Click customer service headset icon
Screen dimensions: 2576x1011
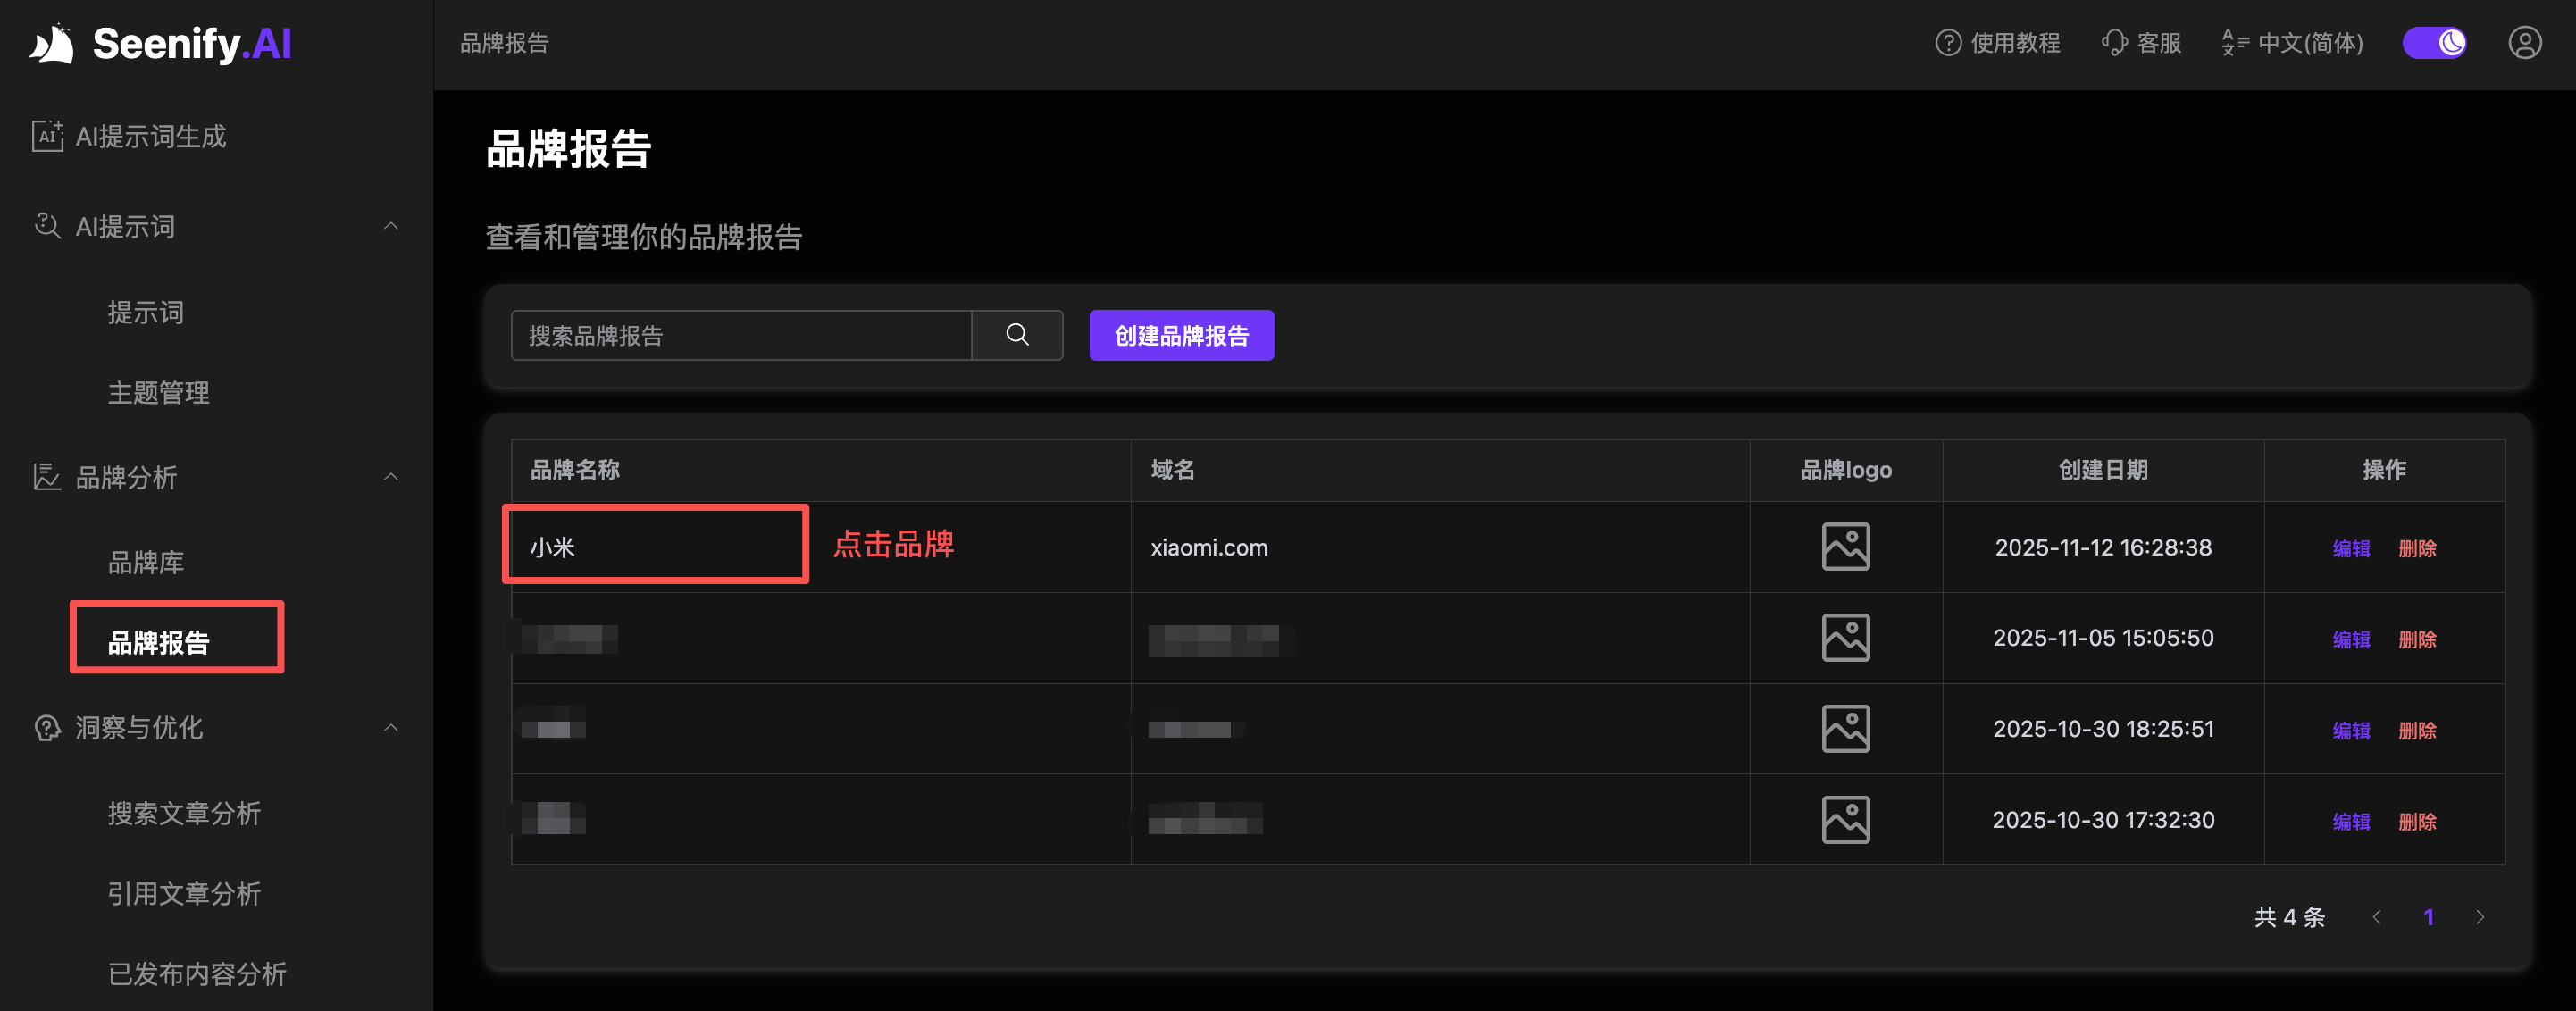click(x=2114, y=43)
